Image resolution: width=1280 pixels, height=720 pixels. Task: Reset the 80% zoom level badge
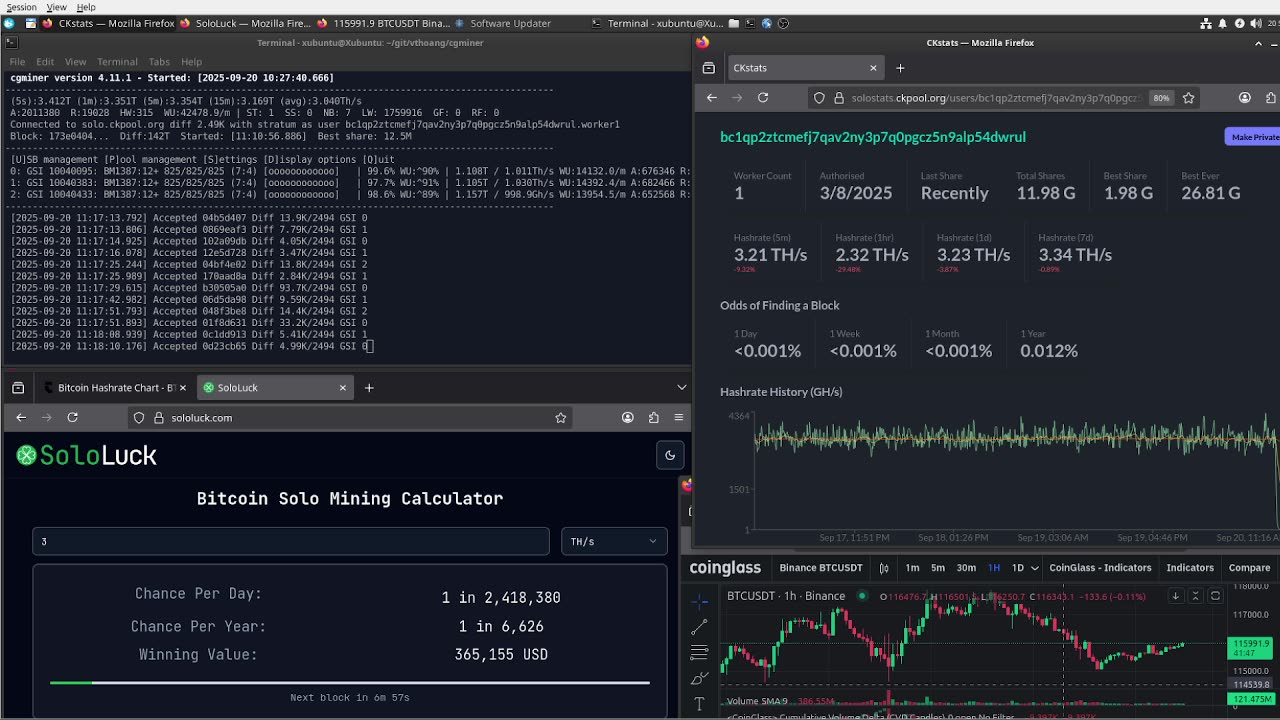click(x=1161, y=98)
